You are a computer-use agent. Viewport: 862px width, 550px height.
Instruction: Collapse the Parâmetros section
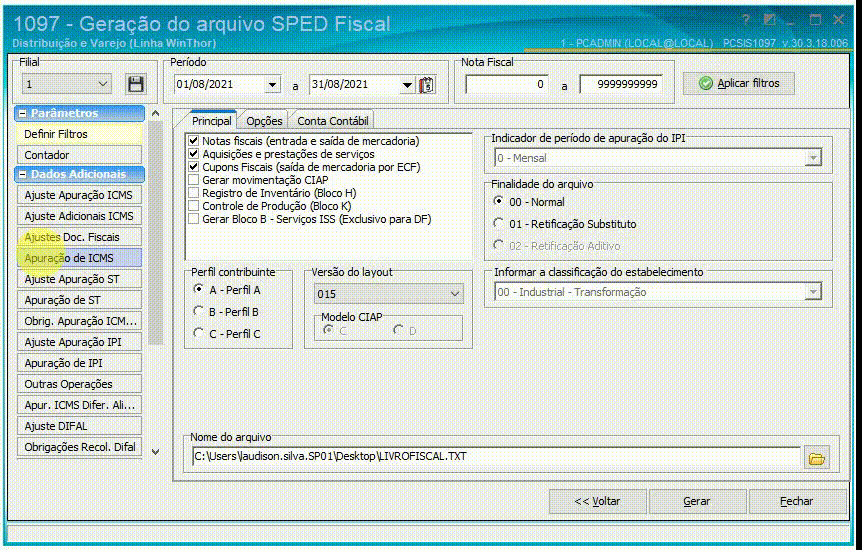[x=23, y=113]
